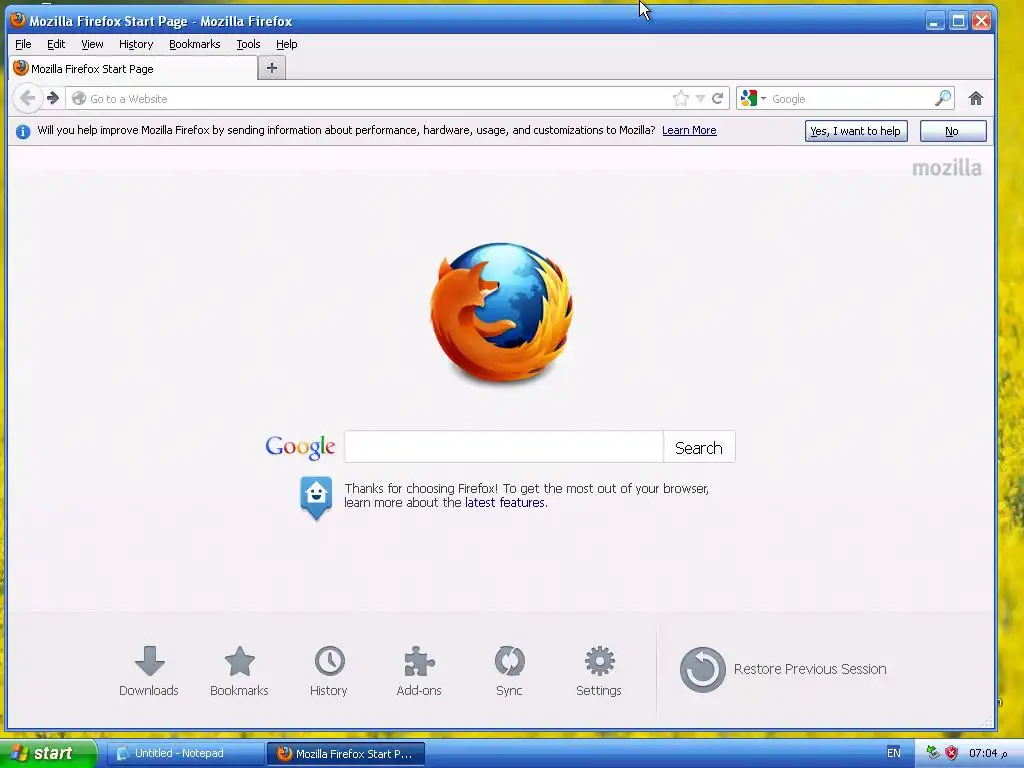
Task: Bookmark this page with the star icon
Action: point(680,99)
